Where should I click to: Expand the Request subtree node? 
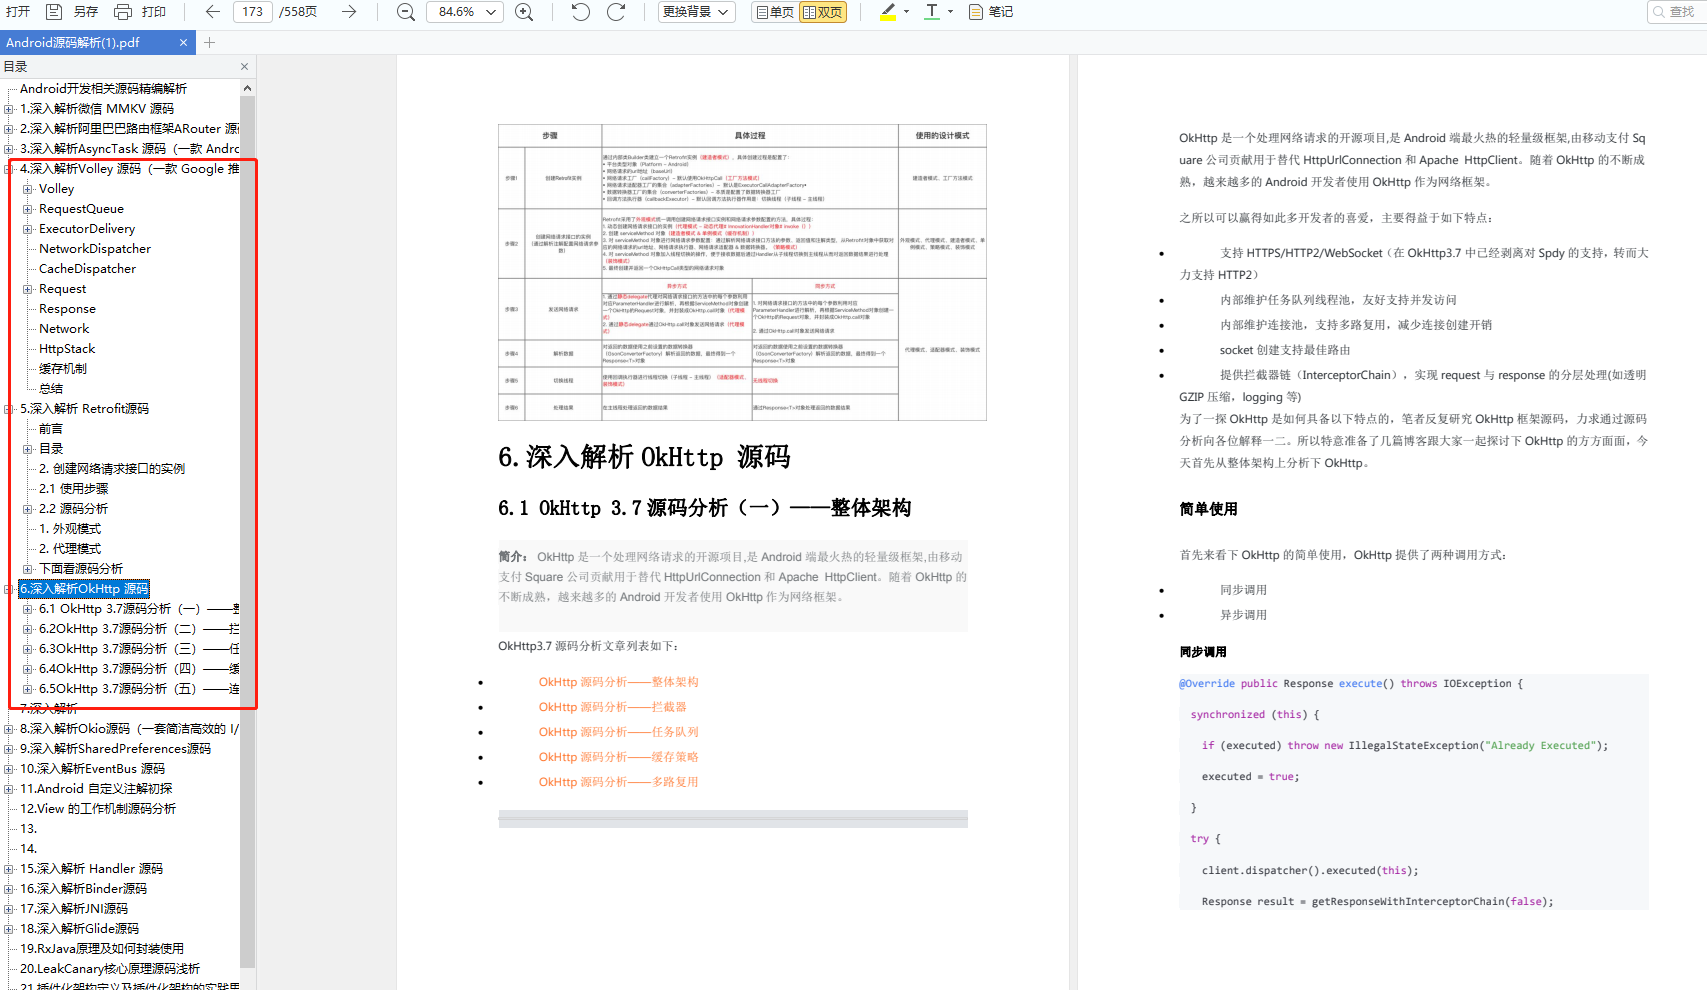[28, 289]
